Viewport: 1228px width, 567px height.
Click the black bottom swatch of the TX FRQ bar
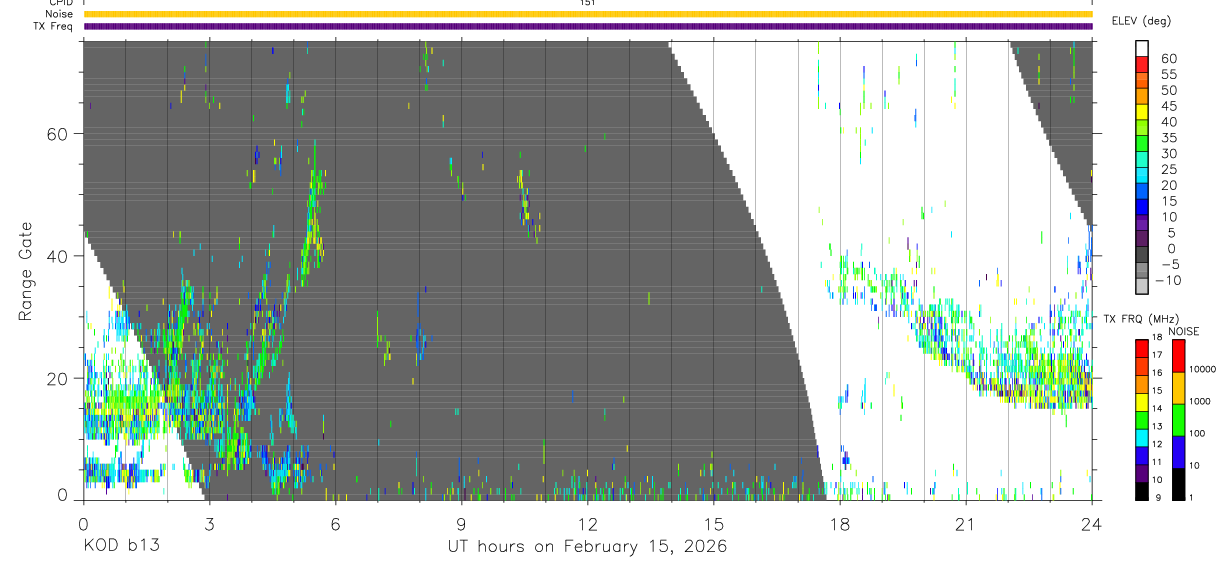click(1142, 490)
